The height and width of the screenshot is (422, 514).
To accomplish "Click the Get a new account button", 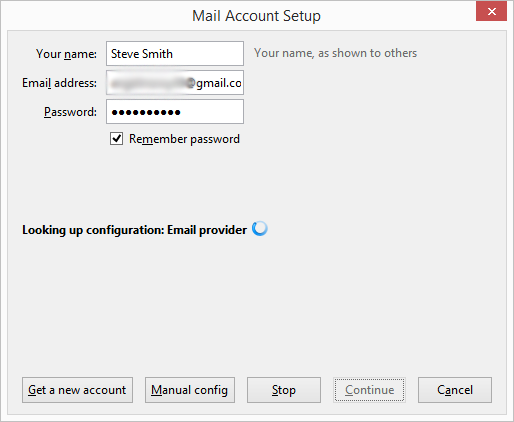I will [x=77, y=390].
